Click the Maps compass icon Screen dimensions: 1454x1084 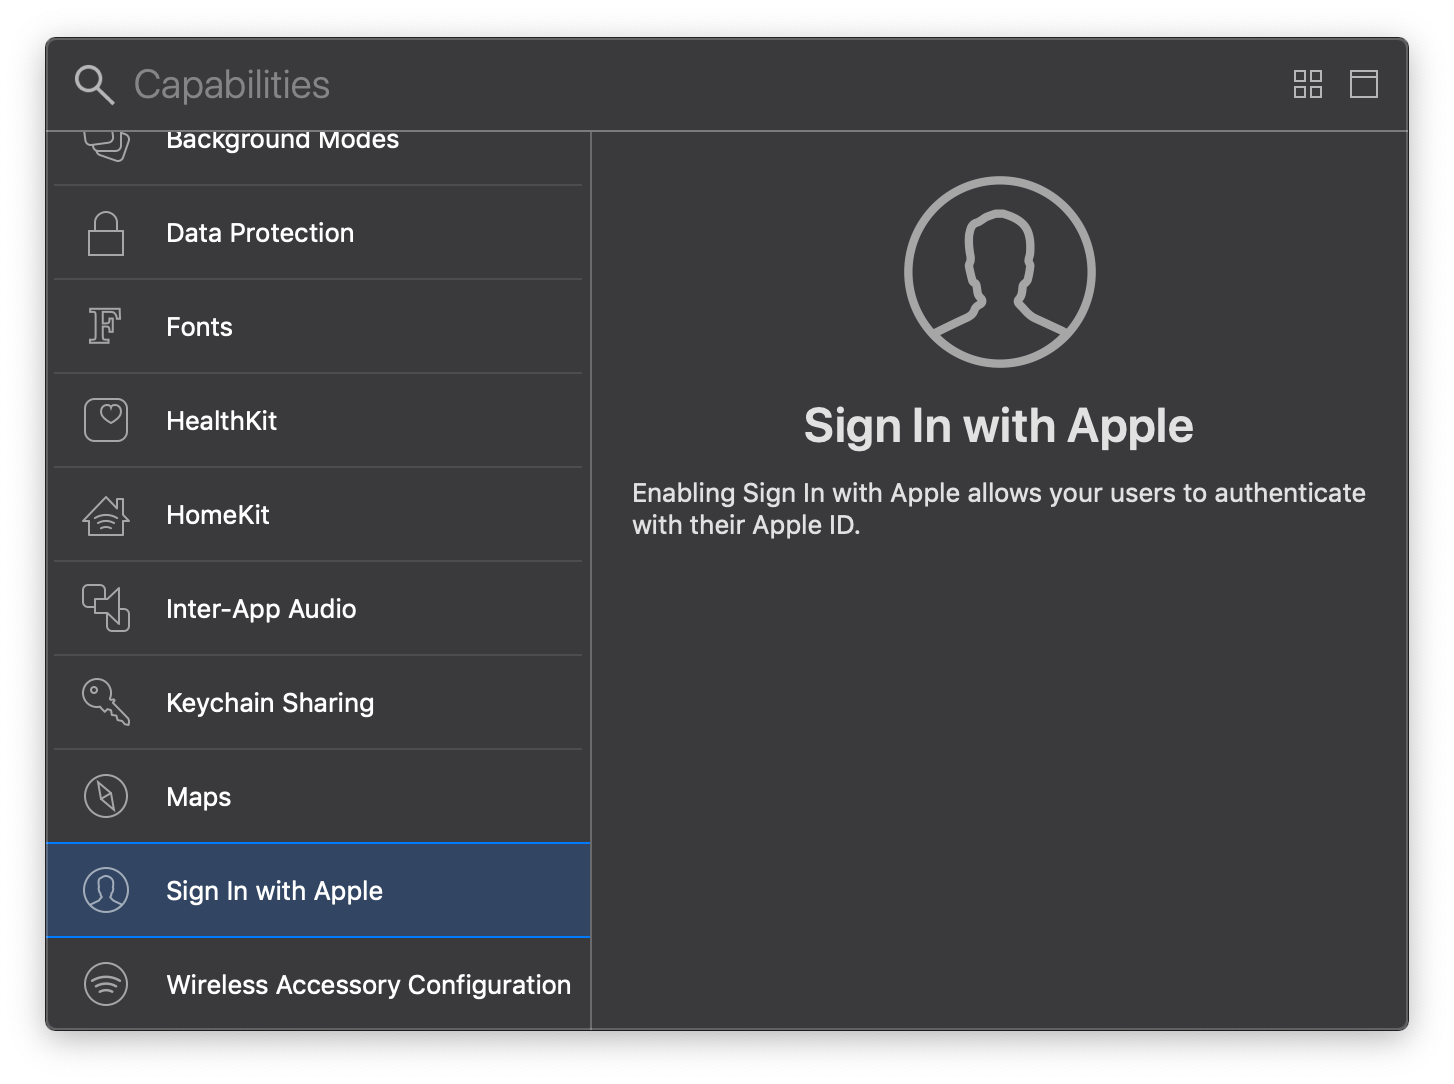pyautogui.click(x=106, y=796)
